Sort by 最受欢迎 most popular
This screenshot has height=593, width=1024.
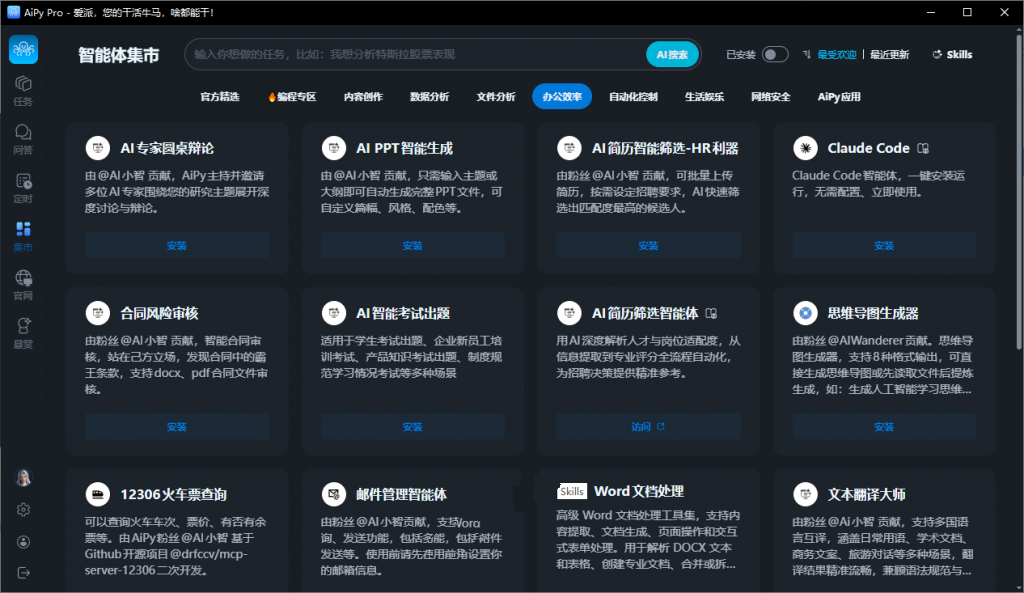point(837,55)
